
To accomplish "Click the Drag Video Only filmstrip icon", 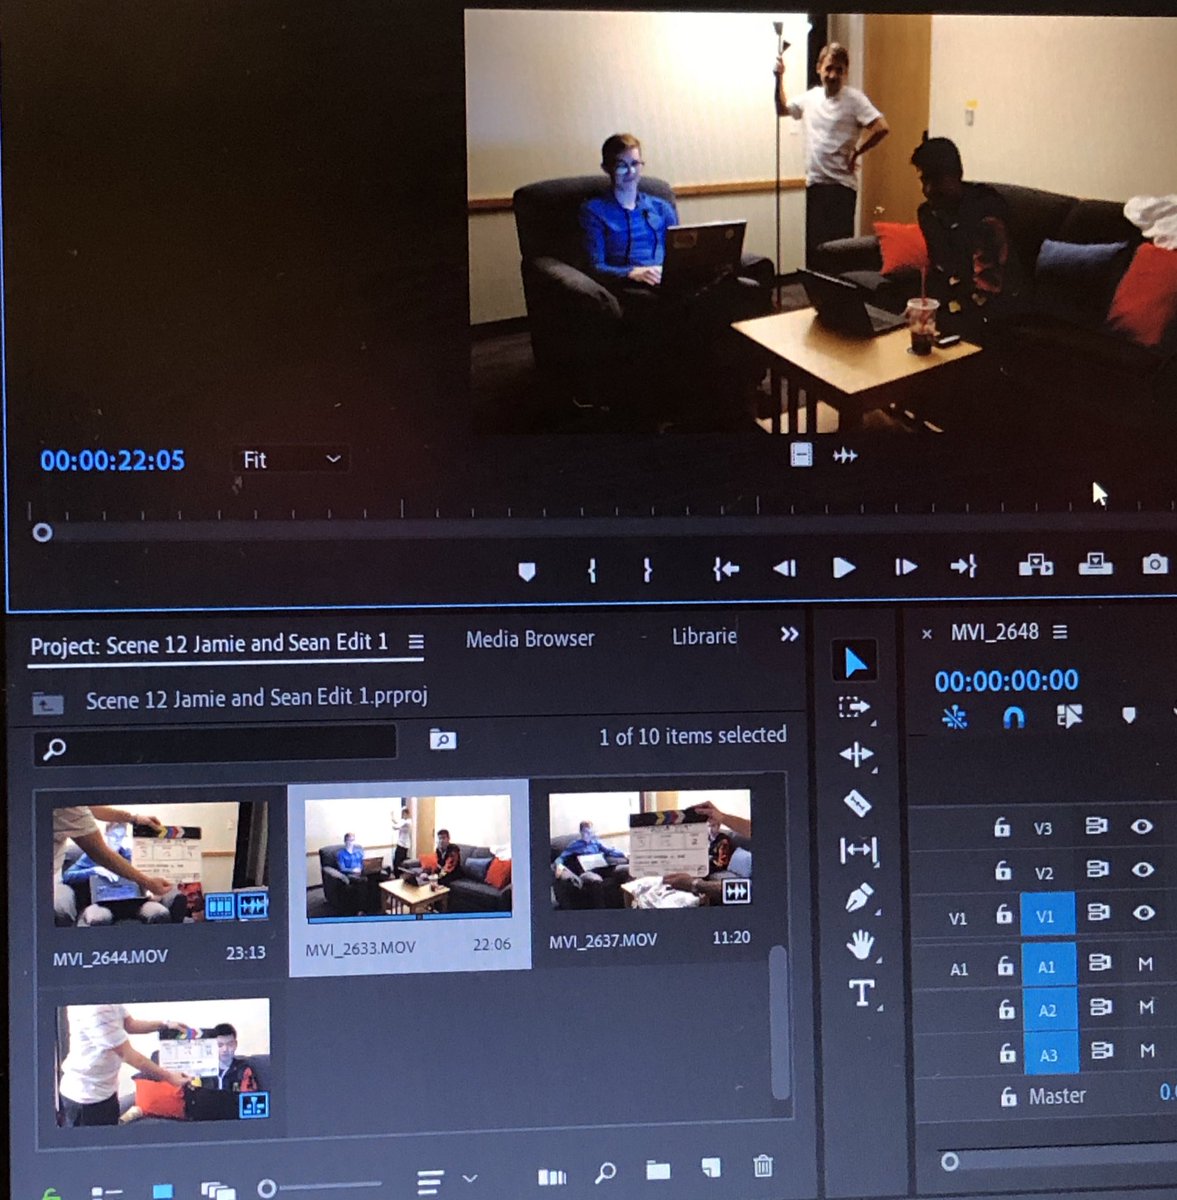I will click(800, 455).
